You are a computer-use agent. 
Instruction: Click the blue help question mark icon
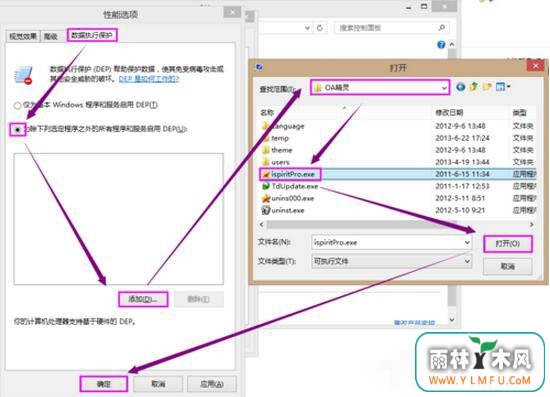[x=441, y=45]
